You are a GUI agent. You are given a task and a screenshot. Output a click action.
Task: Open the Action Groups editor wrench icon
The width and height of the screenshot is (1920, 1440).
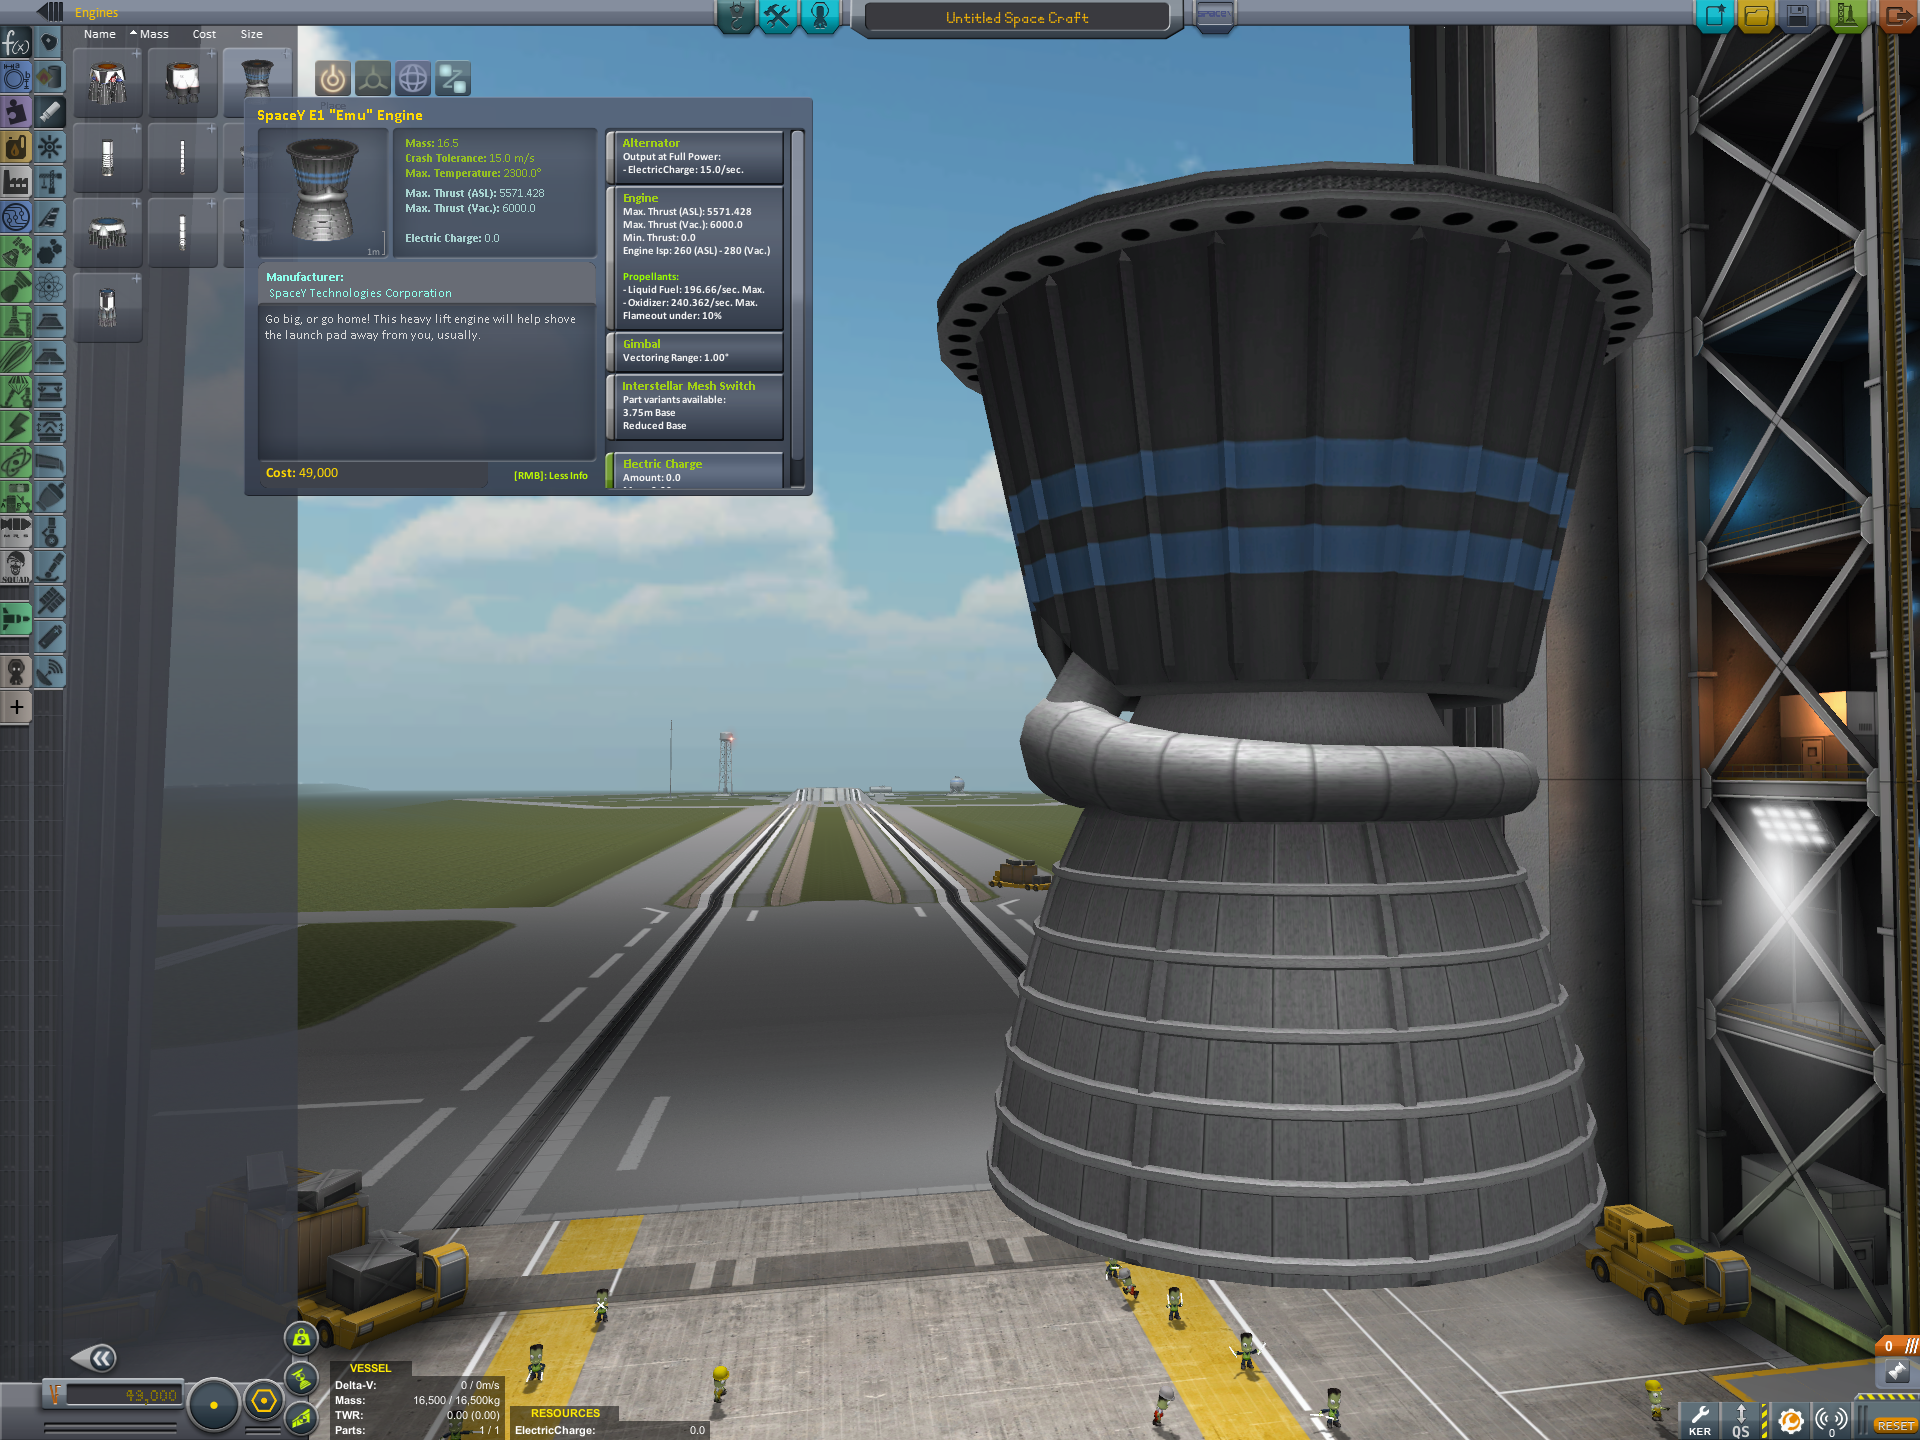pyautogui.click(x=777, y=17)
